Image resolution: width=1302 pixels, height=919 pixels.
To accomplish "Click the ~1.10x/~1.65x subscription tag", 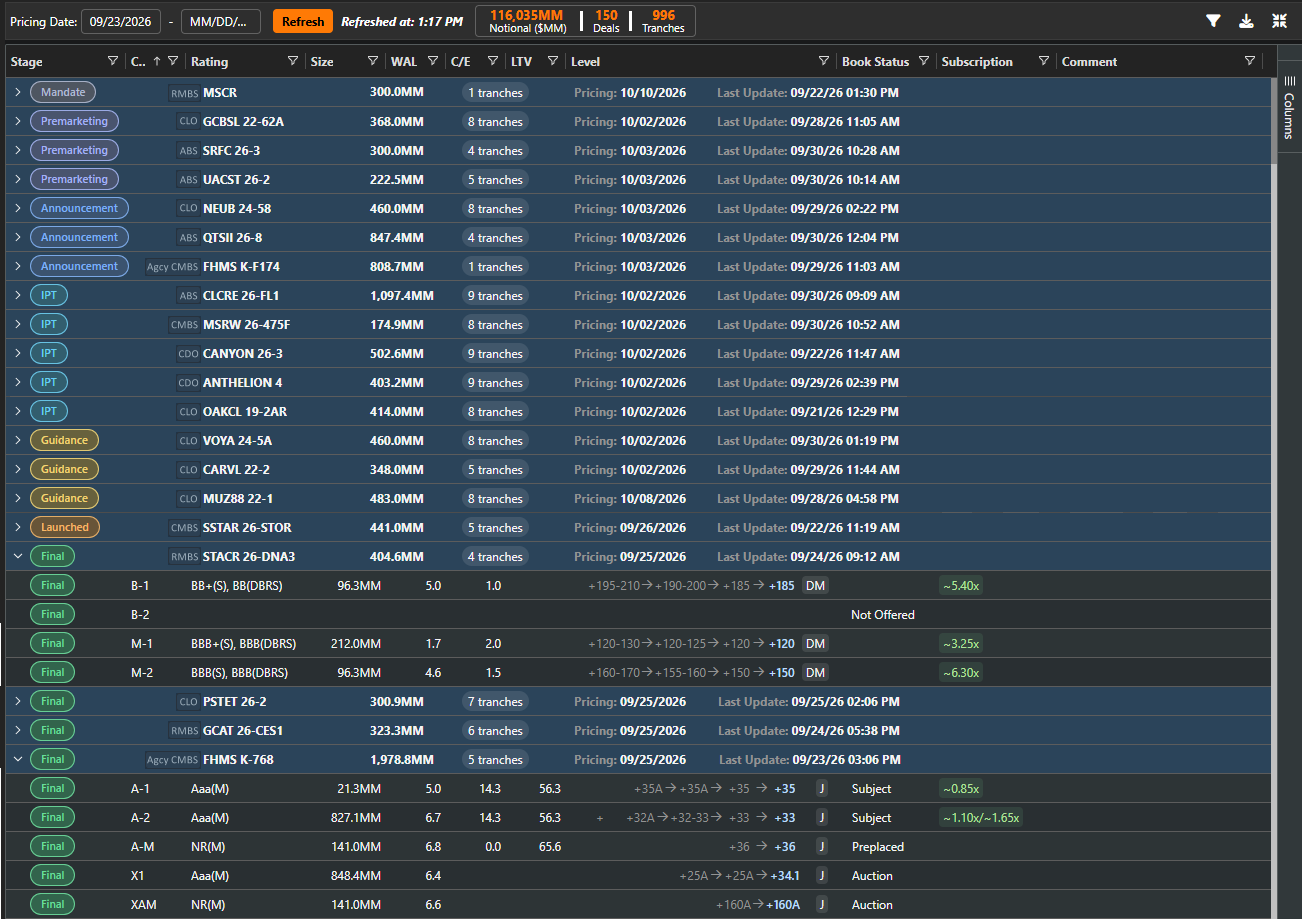I will point(980,818).
